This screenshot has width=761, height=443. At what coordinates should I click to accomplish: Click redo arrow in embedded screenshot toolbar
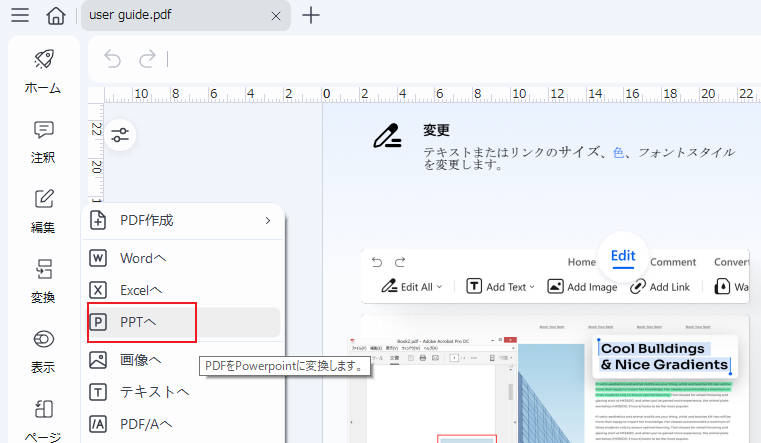point(400,263)
